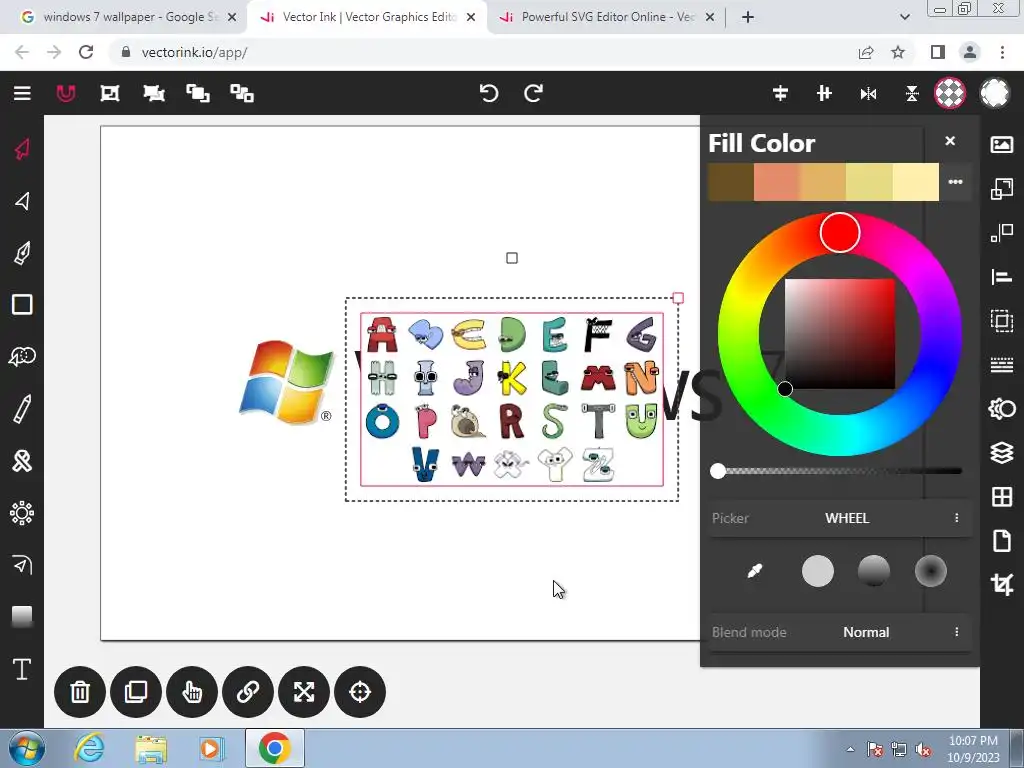Flip selection vertically

point(912,94)
